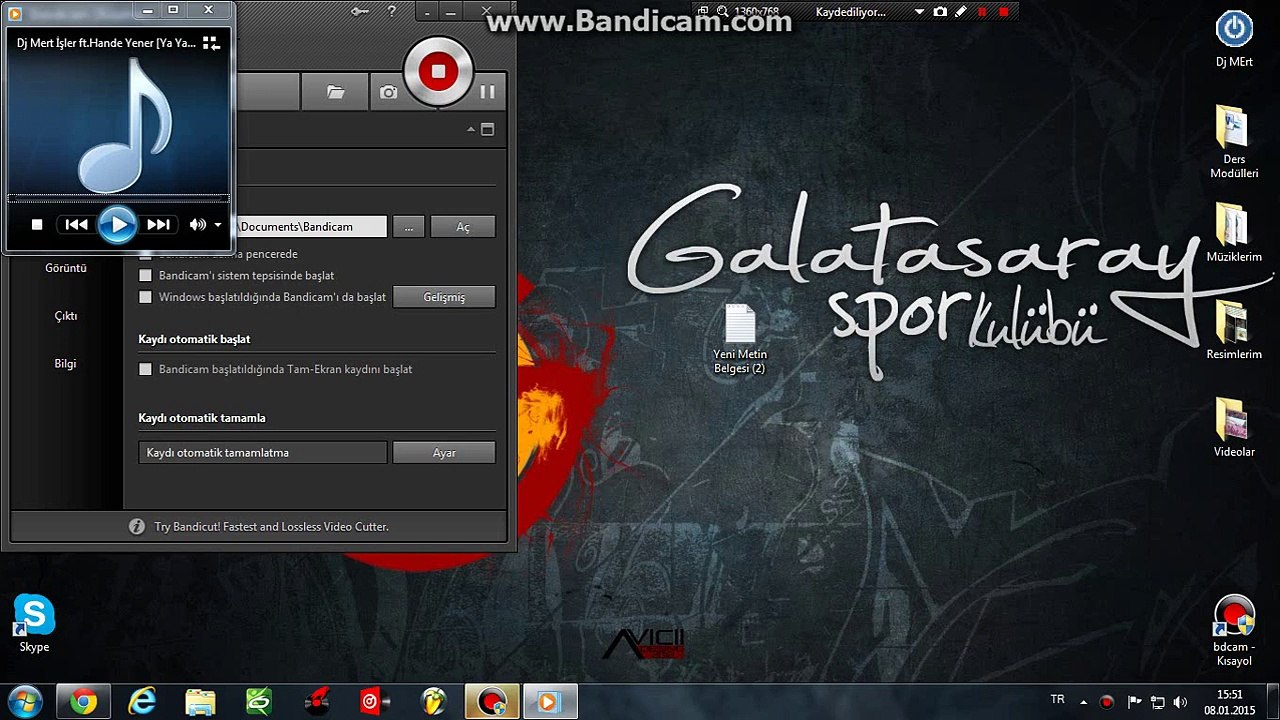
Task: Click the output folder path field
Action: click(311, 227)
